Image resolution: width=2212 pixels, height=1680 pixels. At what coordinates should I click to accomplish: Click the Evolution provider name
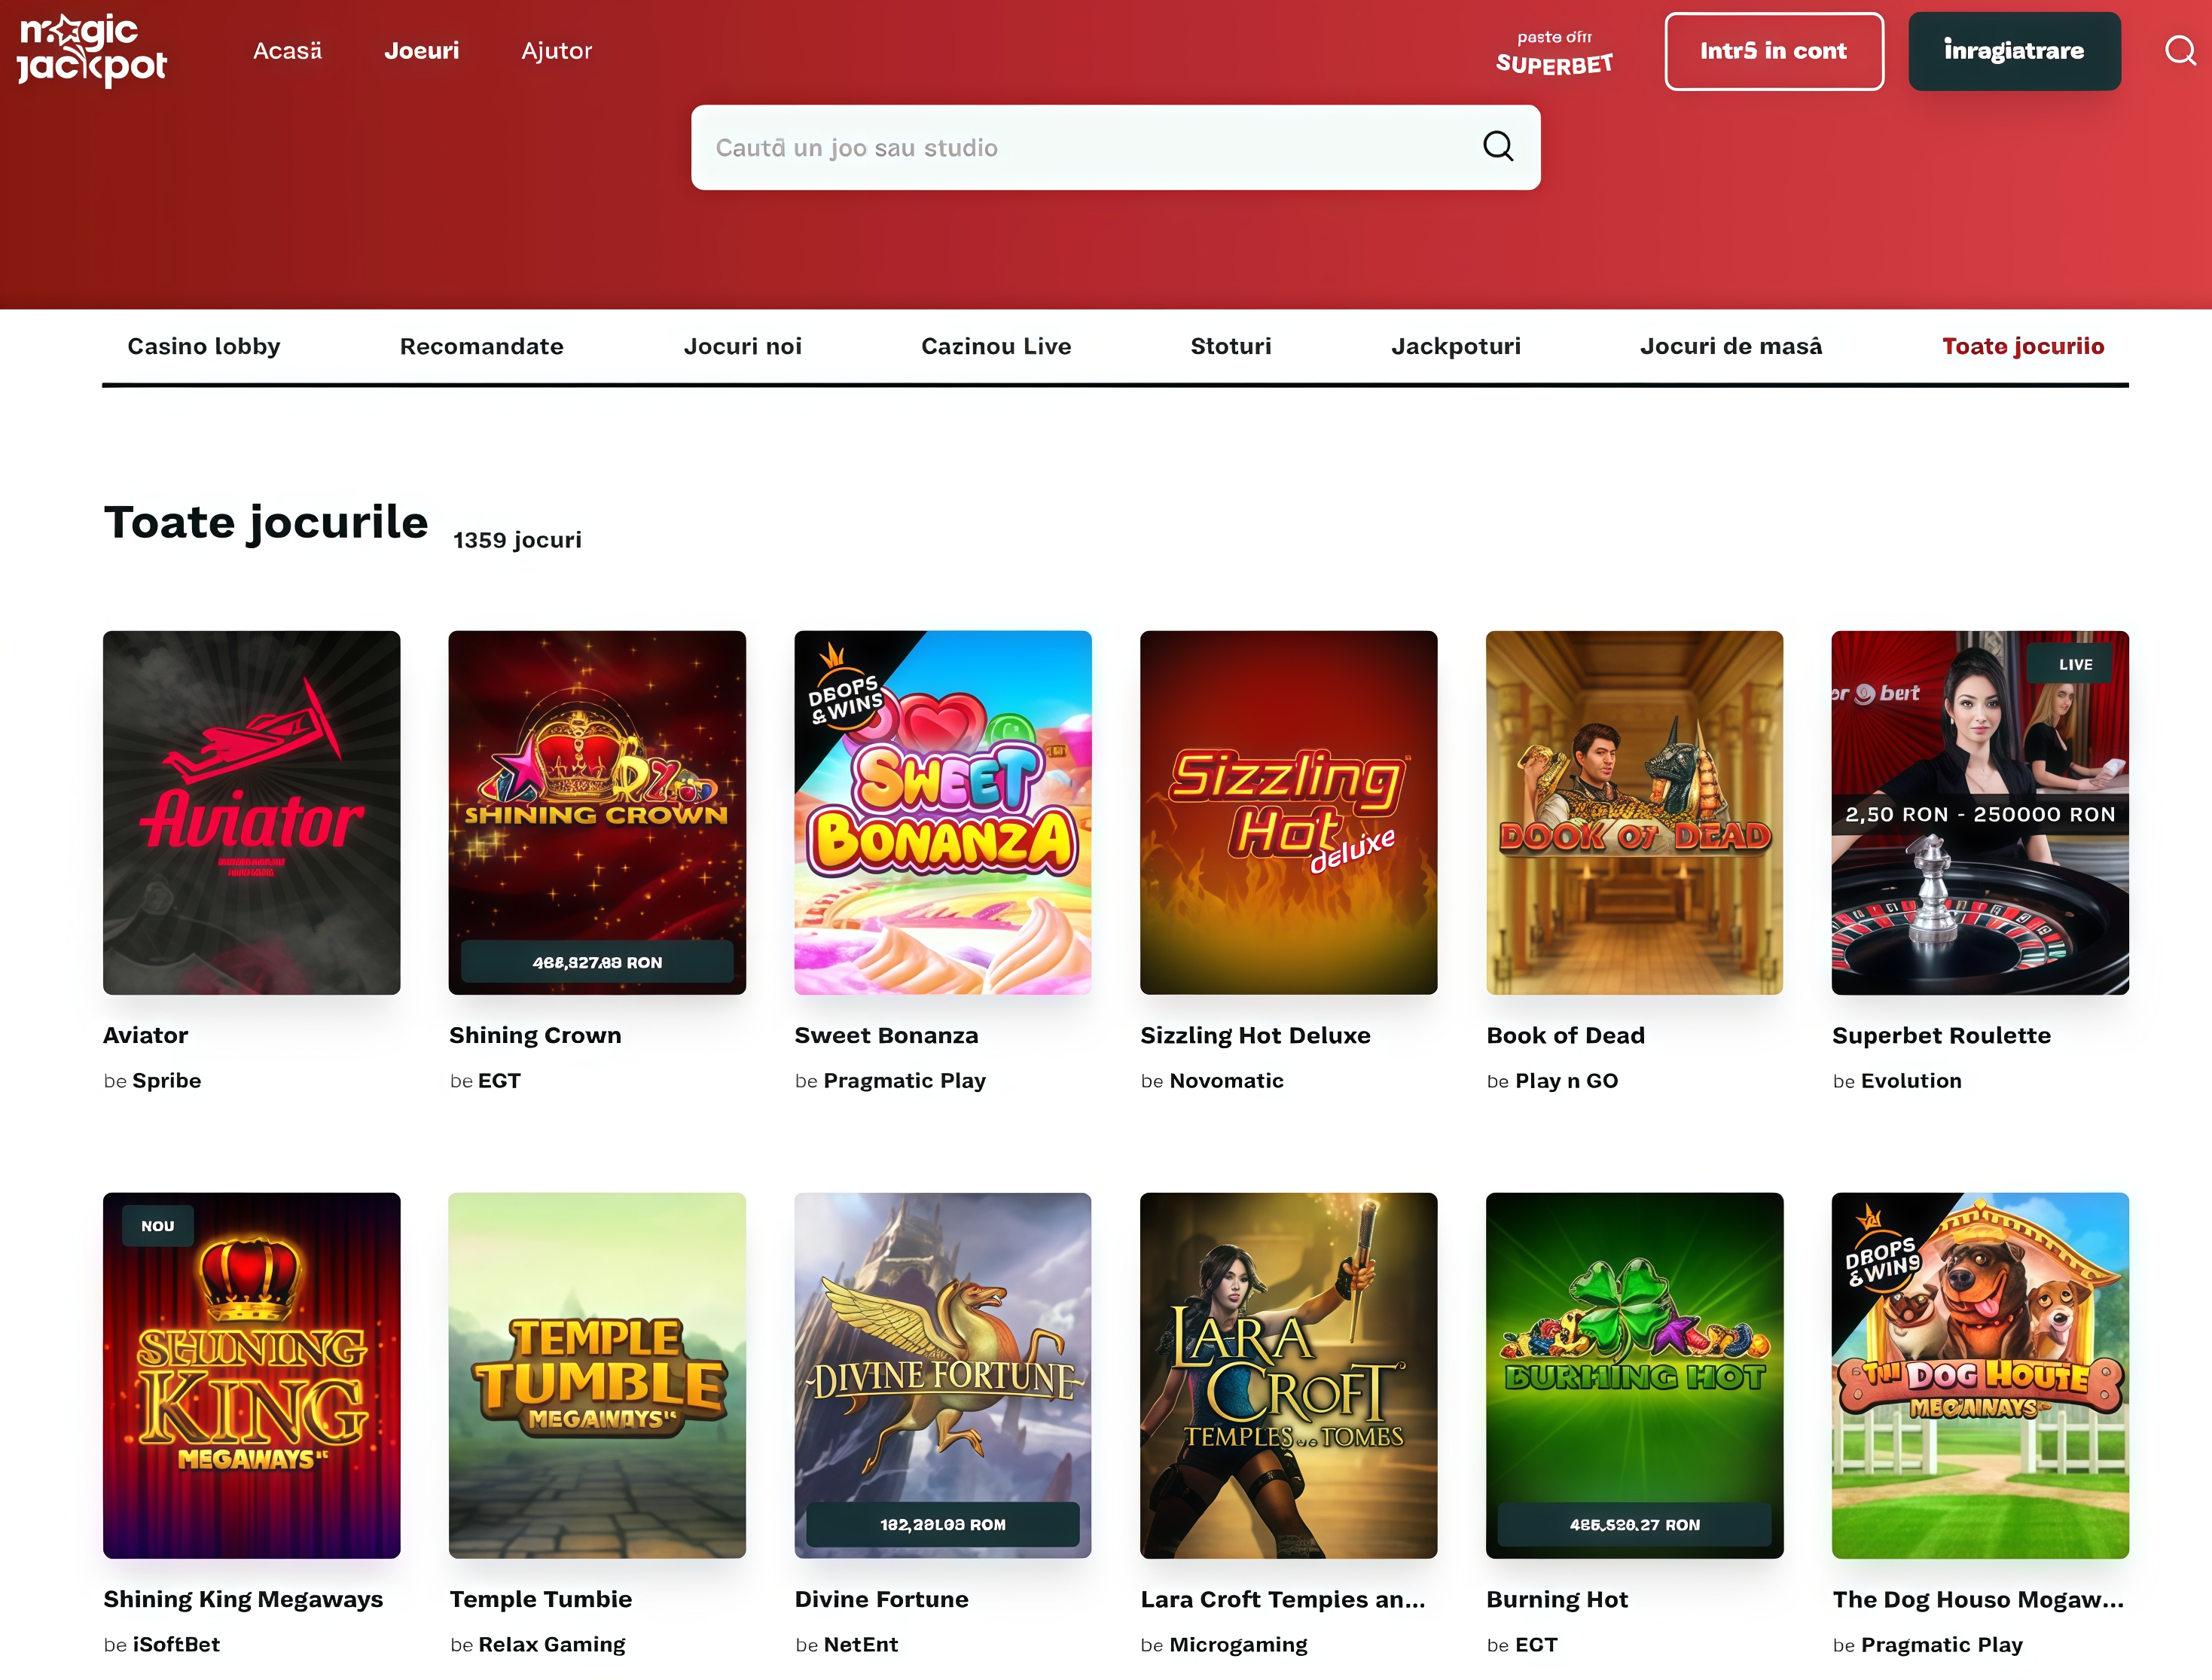pyautogui.click(x=1911, y=1081)
